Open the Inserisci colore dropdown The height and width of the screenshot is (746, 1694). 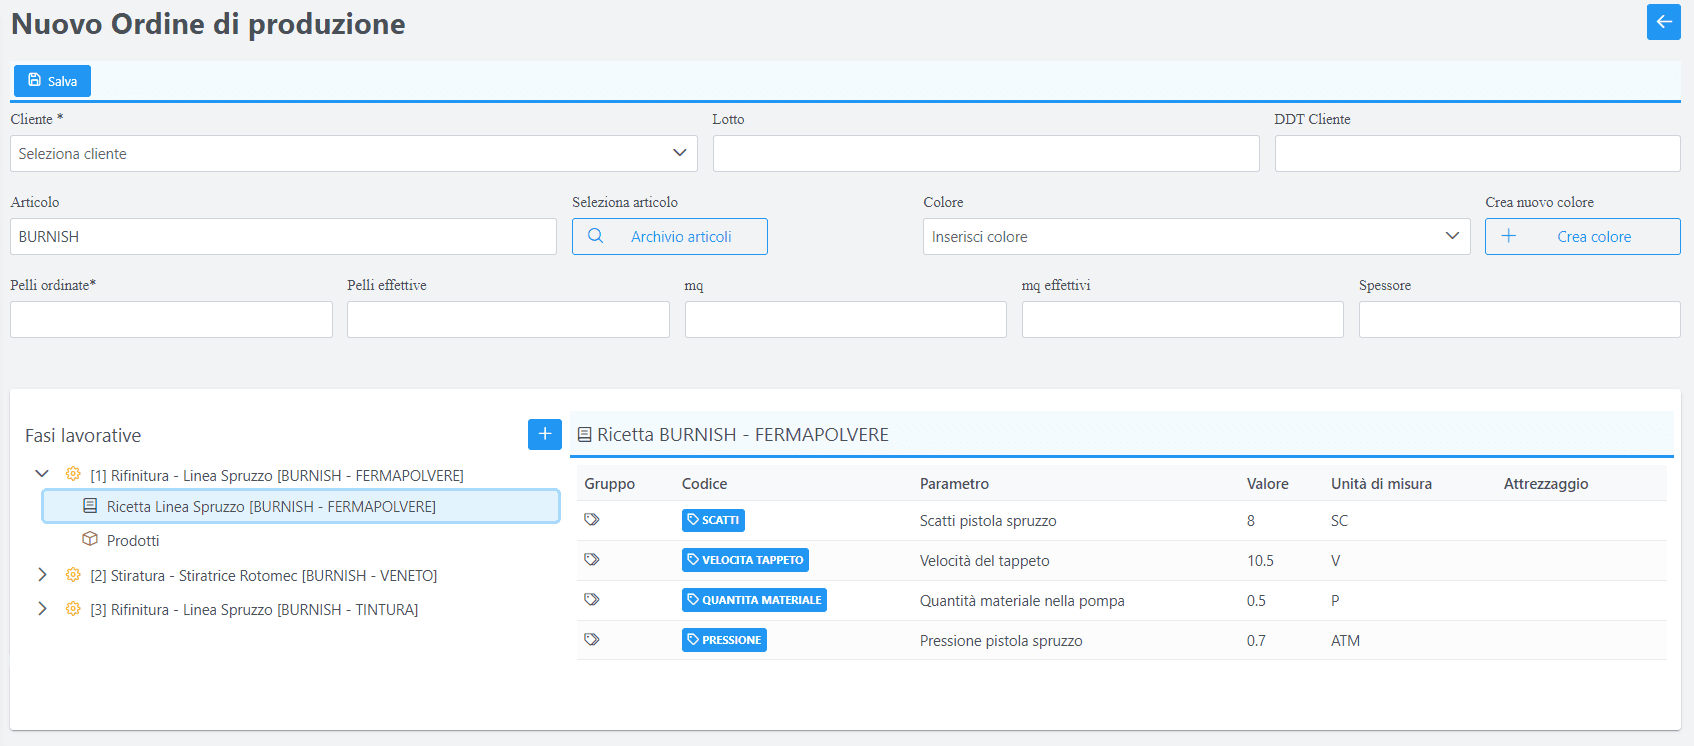pyautogui.click(x=1196, y=237)
